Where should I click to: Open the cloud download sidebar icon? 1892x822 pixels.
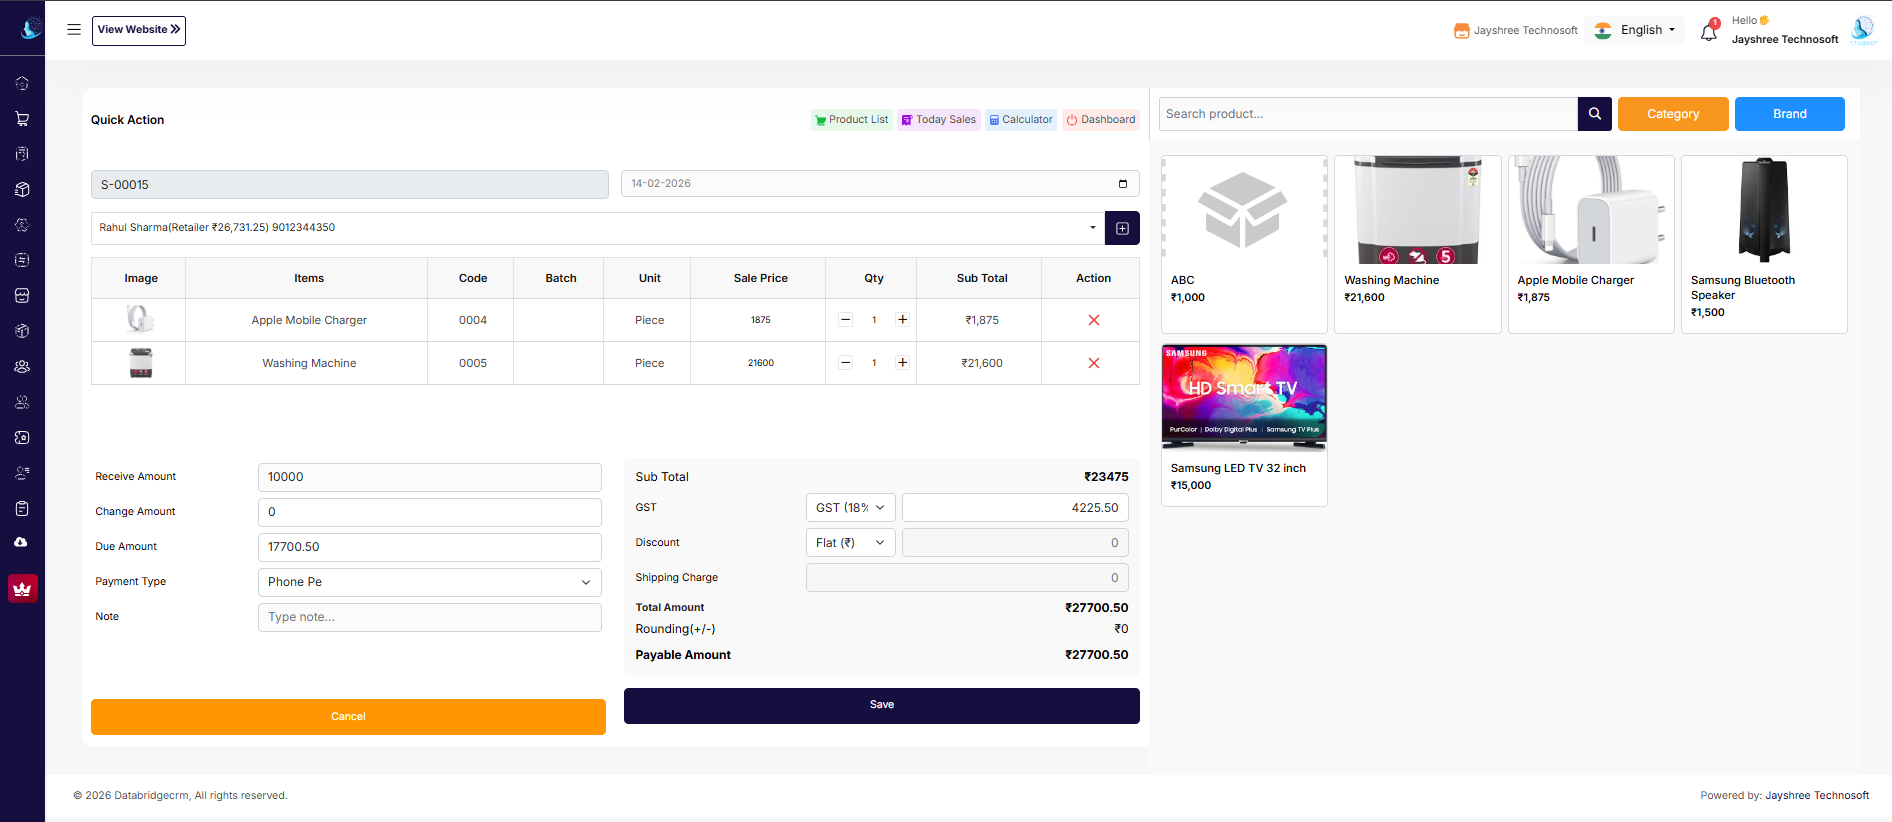point(22,543)
